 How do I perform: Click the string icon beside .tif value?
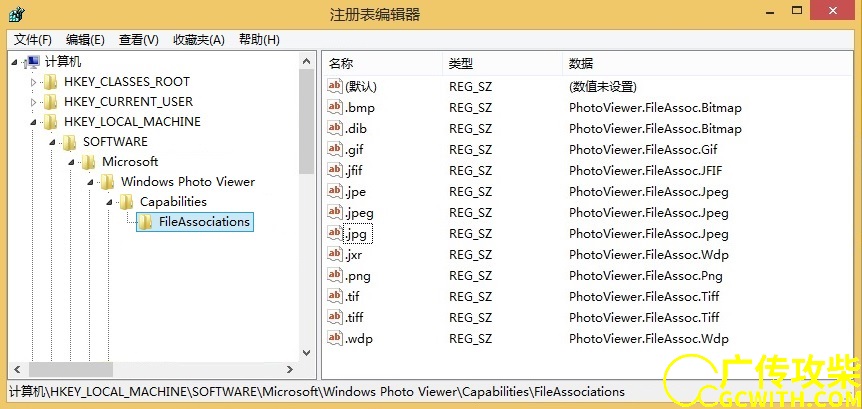335,296
